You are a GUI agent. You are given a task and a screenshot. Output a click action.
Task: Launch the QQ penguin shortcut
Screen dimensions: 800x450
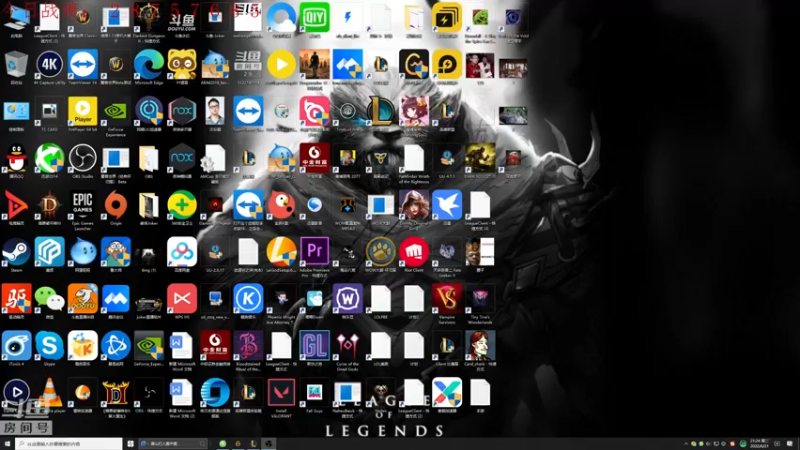pyautogui.click(x=16, y=158)
